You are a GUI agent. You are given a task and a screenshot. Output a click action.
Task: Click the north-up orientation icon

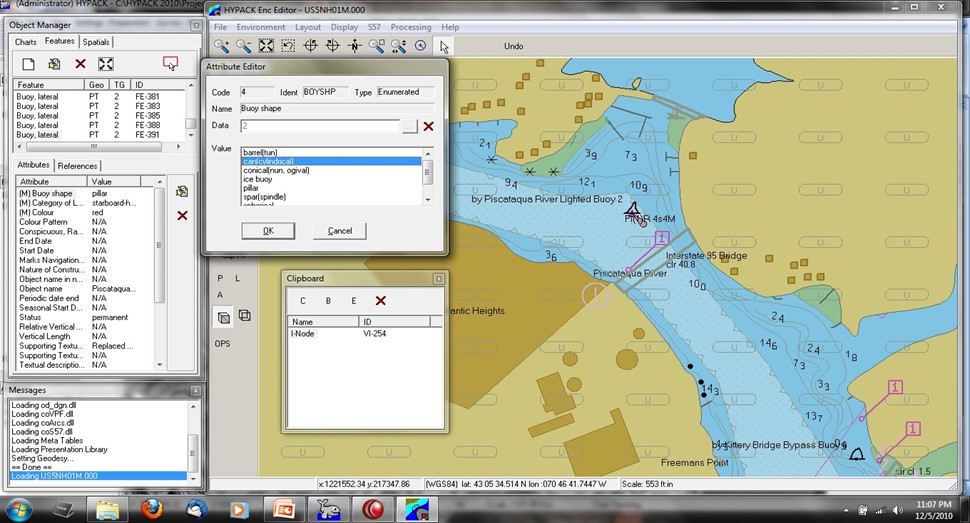point(354,46)
